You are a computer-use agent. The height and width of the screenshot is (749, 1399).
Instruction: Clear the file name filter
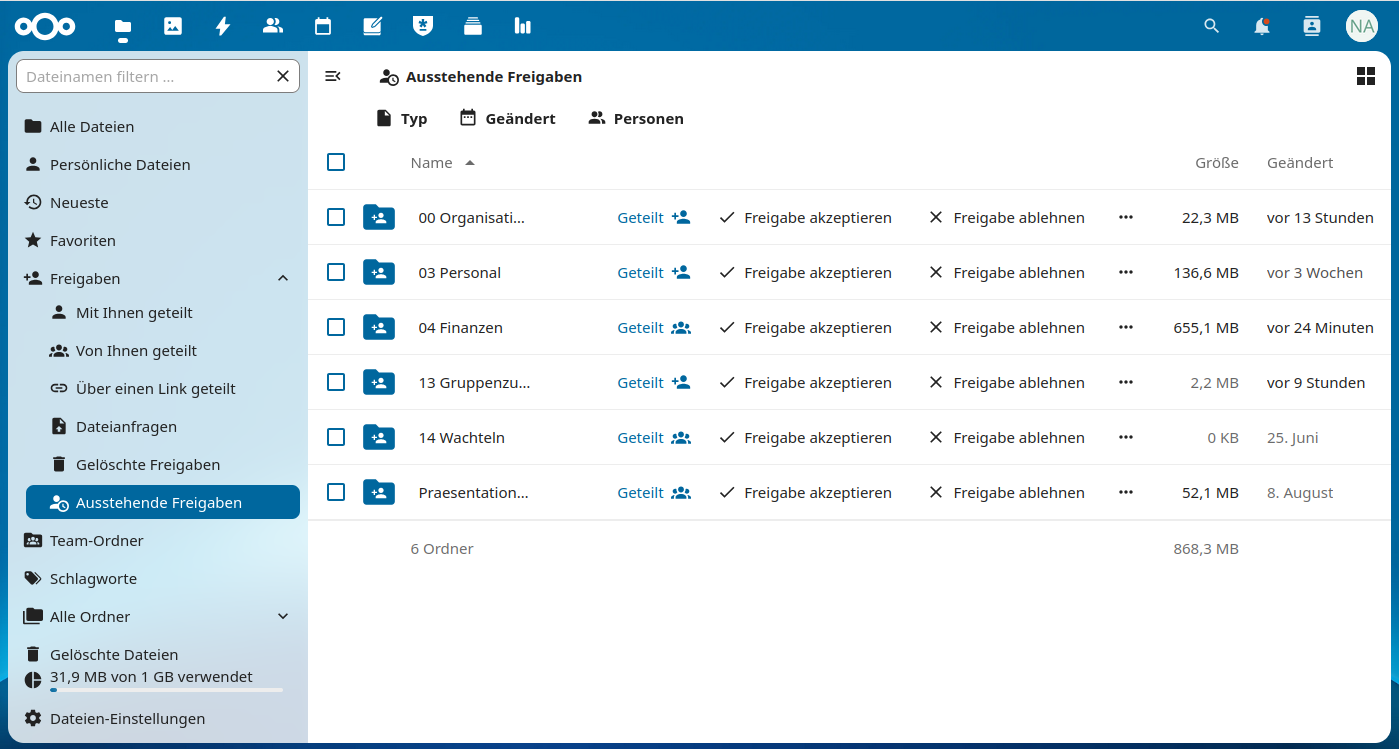pyautogui.click(x=283, y=77)
